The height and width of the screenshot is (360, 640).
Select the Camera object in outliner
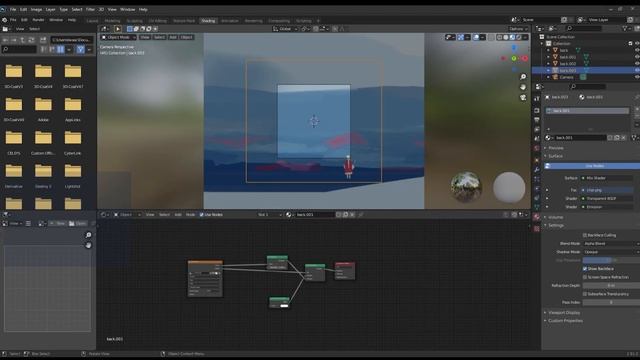click(566, 77)
